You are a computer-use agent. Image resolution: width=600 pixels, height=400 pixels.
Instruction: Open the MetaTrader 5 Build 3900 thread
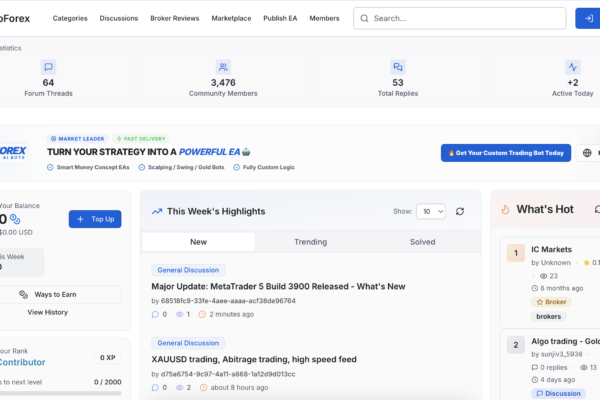278,286
